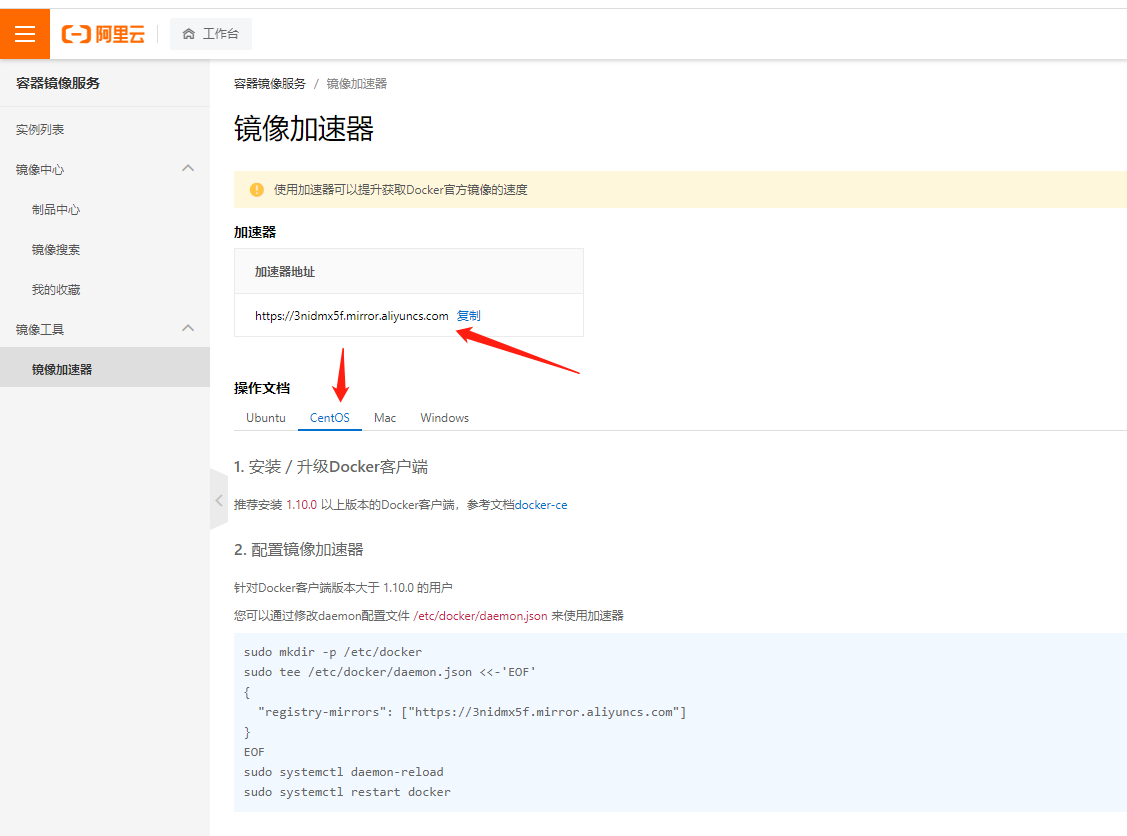Collapse the sidebar with arrow handle
Viewport: 1127px width, 836px height.
218,500
